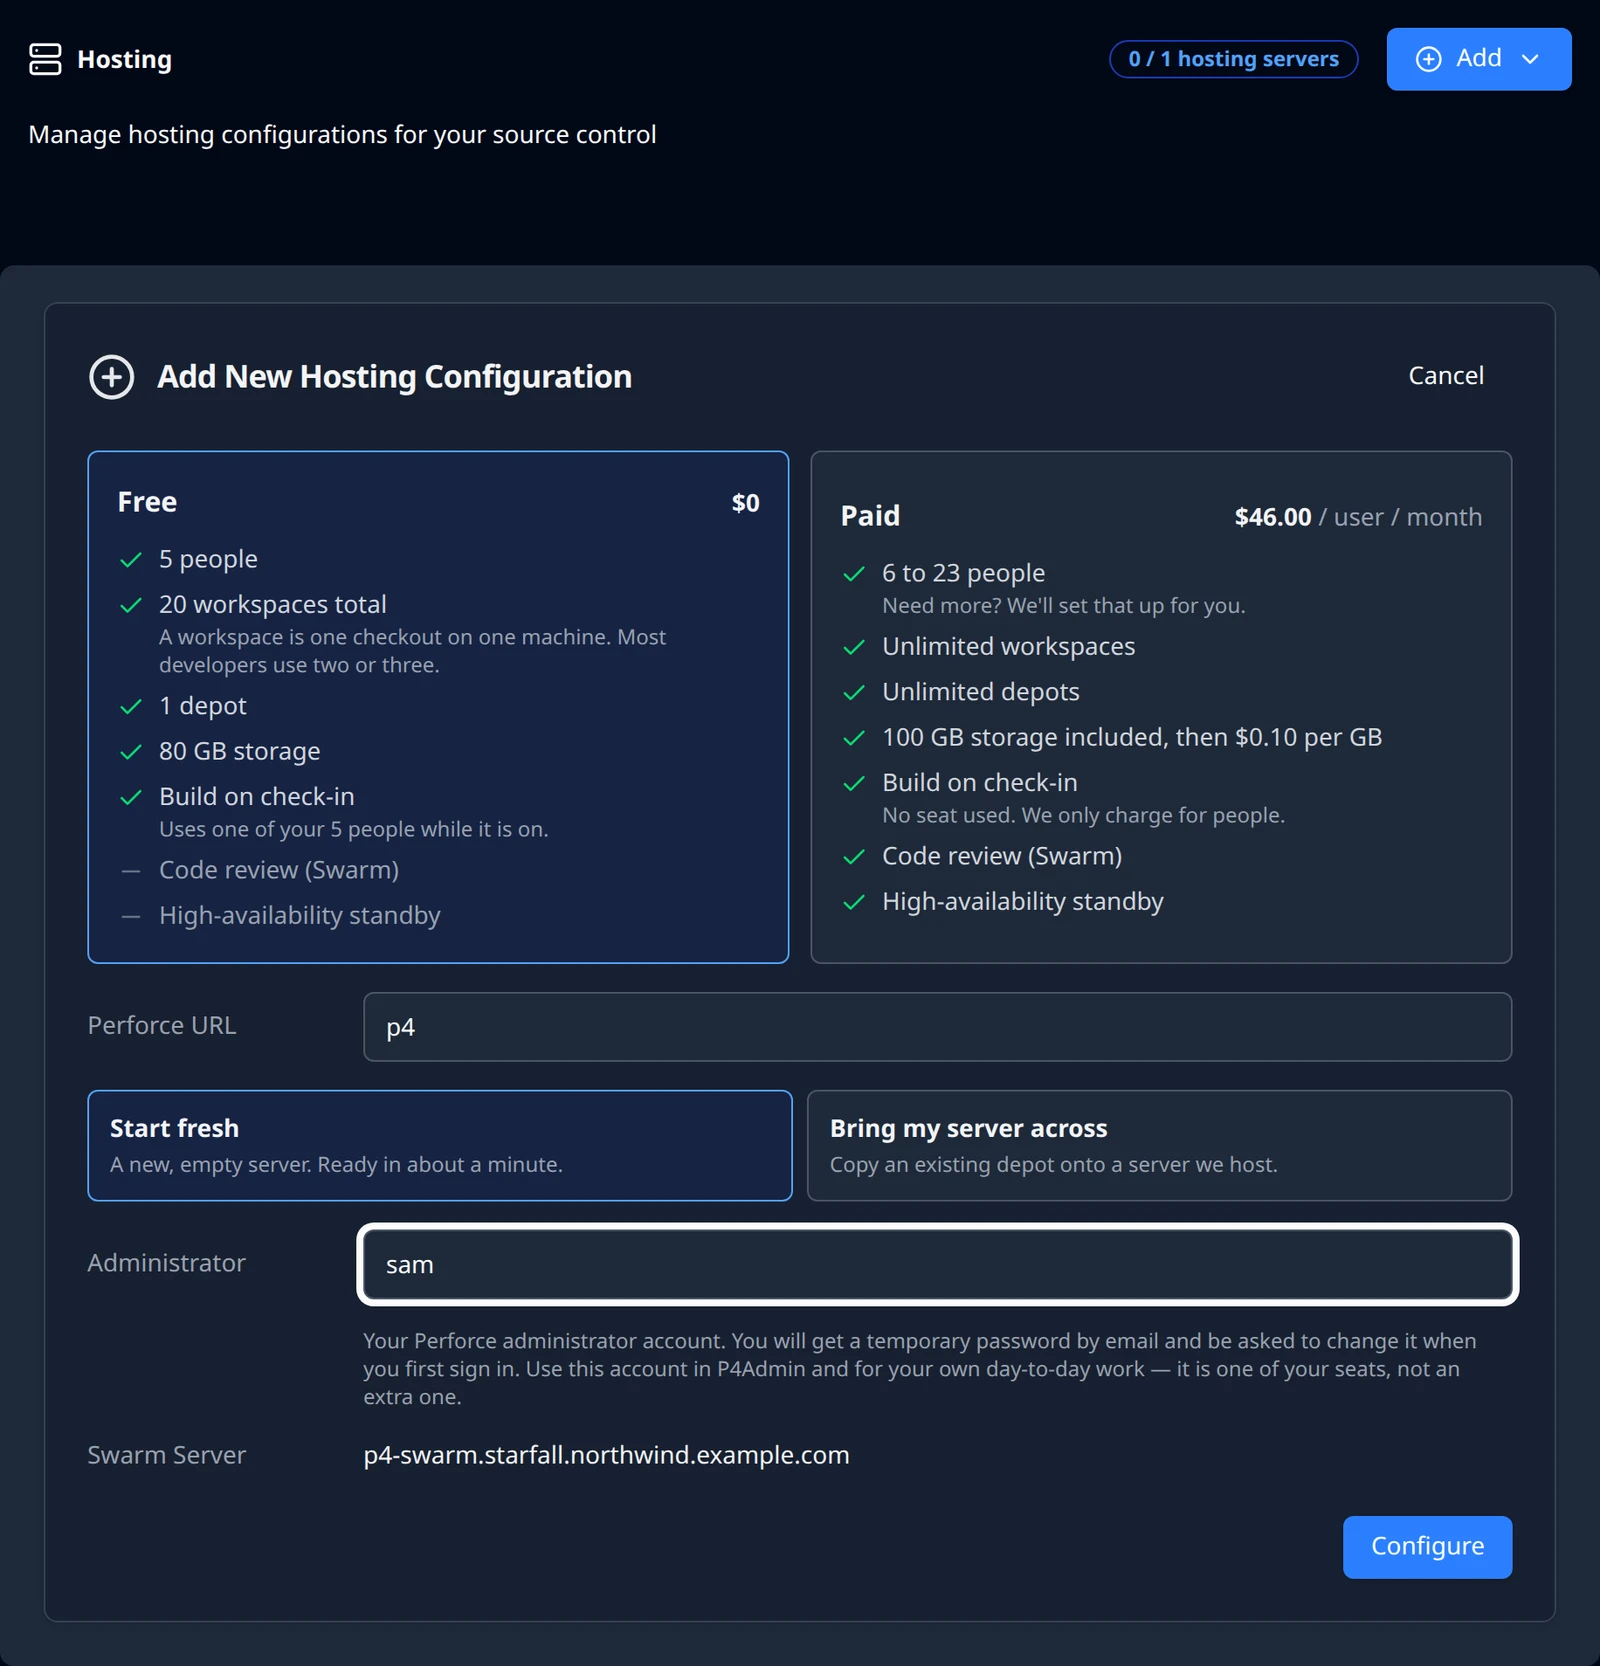Click 'Uses one of your 5 people' note
Viewport: 1600px width, 1666px height.
[x=353, y=830]
